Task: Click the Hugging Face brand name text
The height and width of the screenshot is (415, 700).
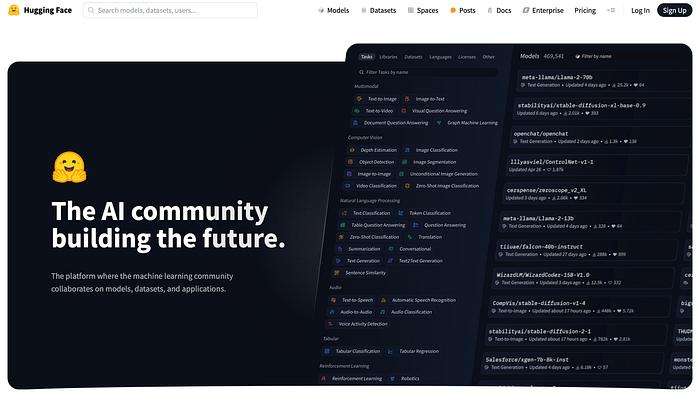Action: pos(48,10)
